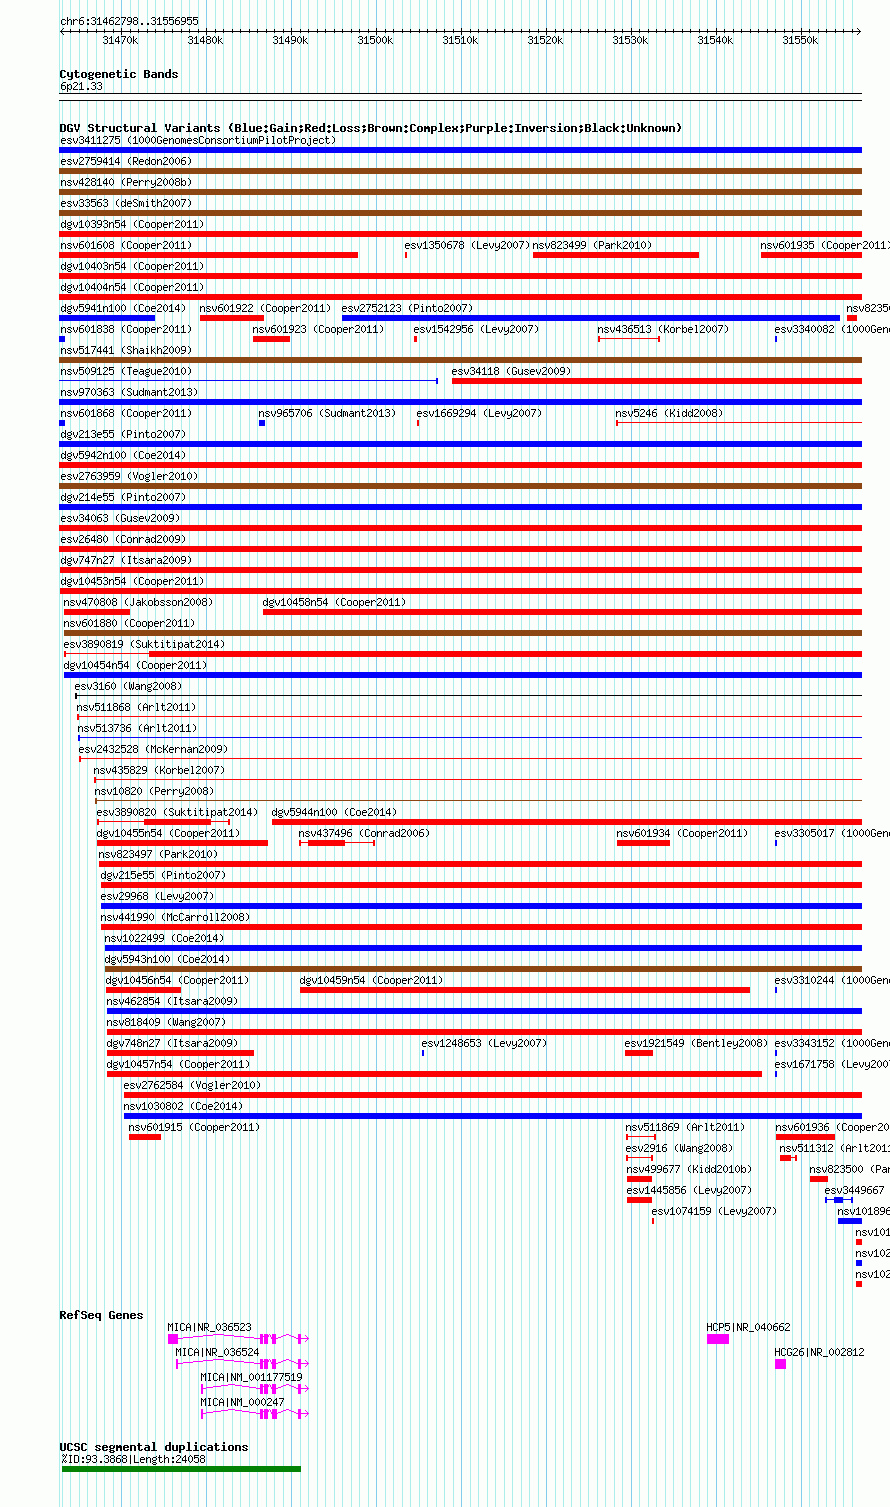
Task: Click esv29968 (Levy2007) label
Action: (157, 896)
